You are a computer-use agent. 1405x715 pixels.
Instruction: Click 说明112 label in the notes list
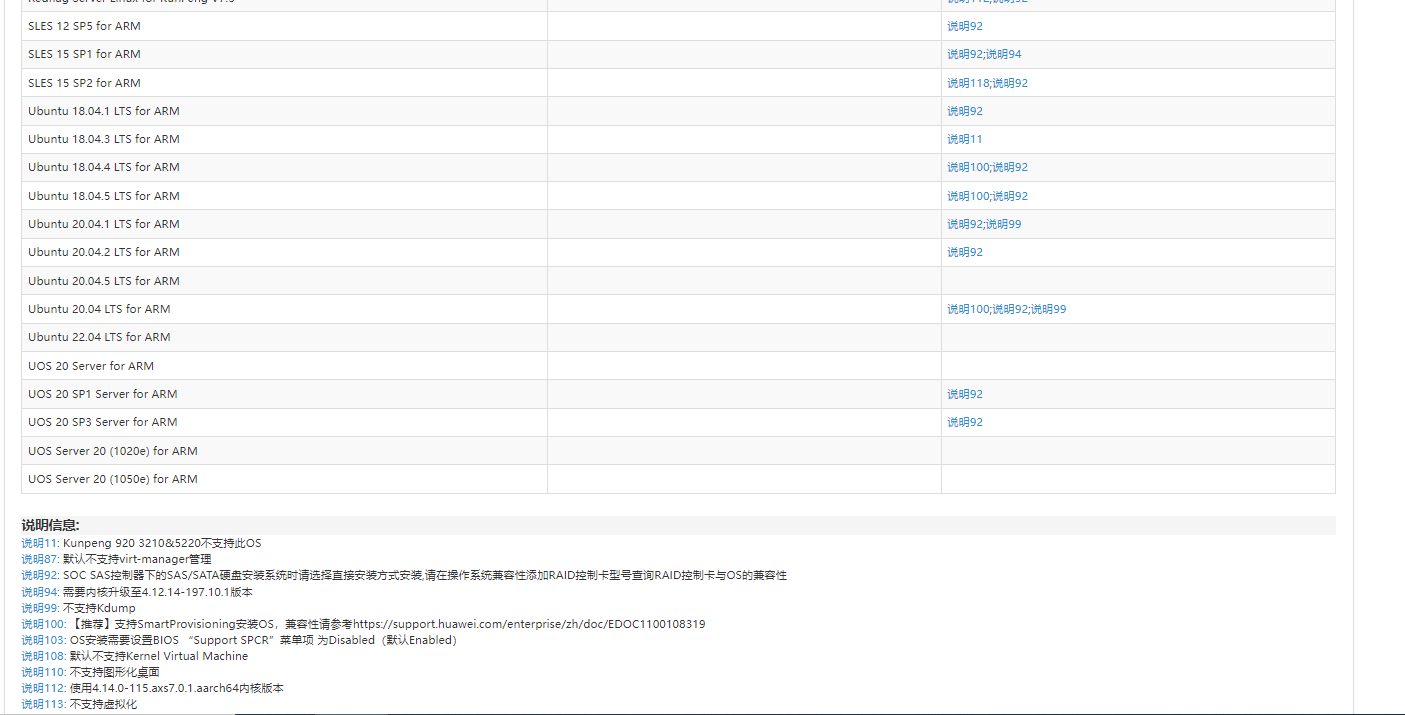43,688
